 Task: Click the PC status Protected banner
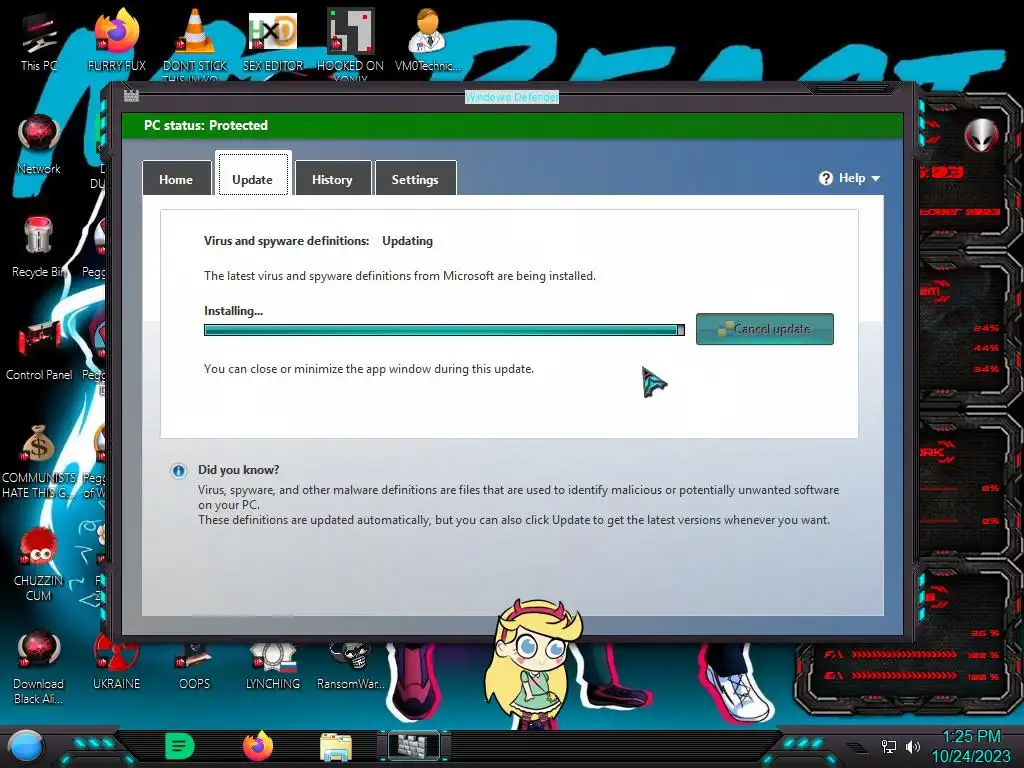coord(512,125)
